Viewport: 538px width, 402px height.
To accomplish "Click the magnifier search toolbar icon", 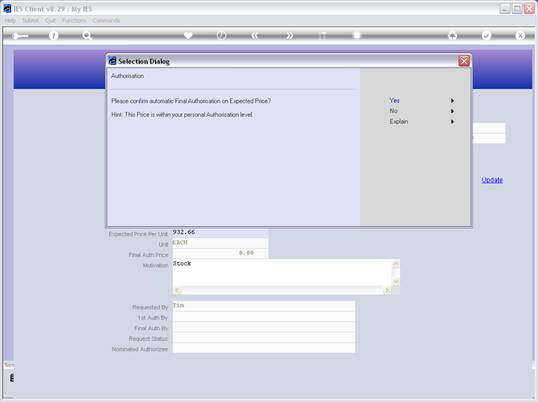I will (87, 35).
